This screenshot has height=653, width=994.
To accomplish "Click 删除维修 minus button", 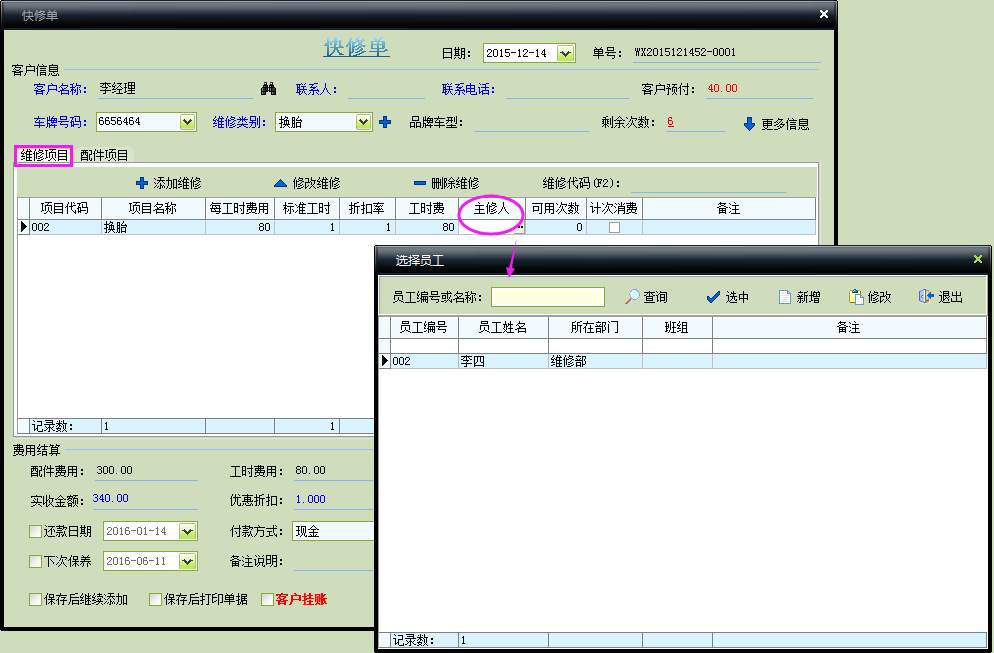I will [x=446, y=183].
